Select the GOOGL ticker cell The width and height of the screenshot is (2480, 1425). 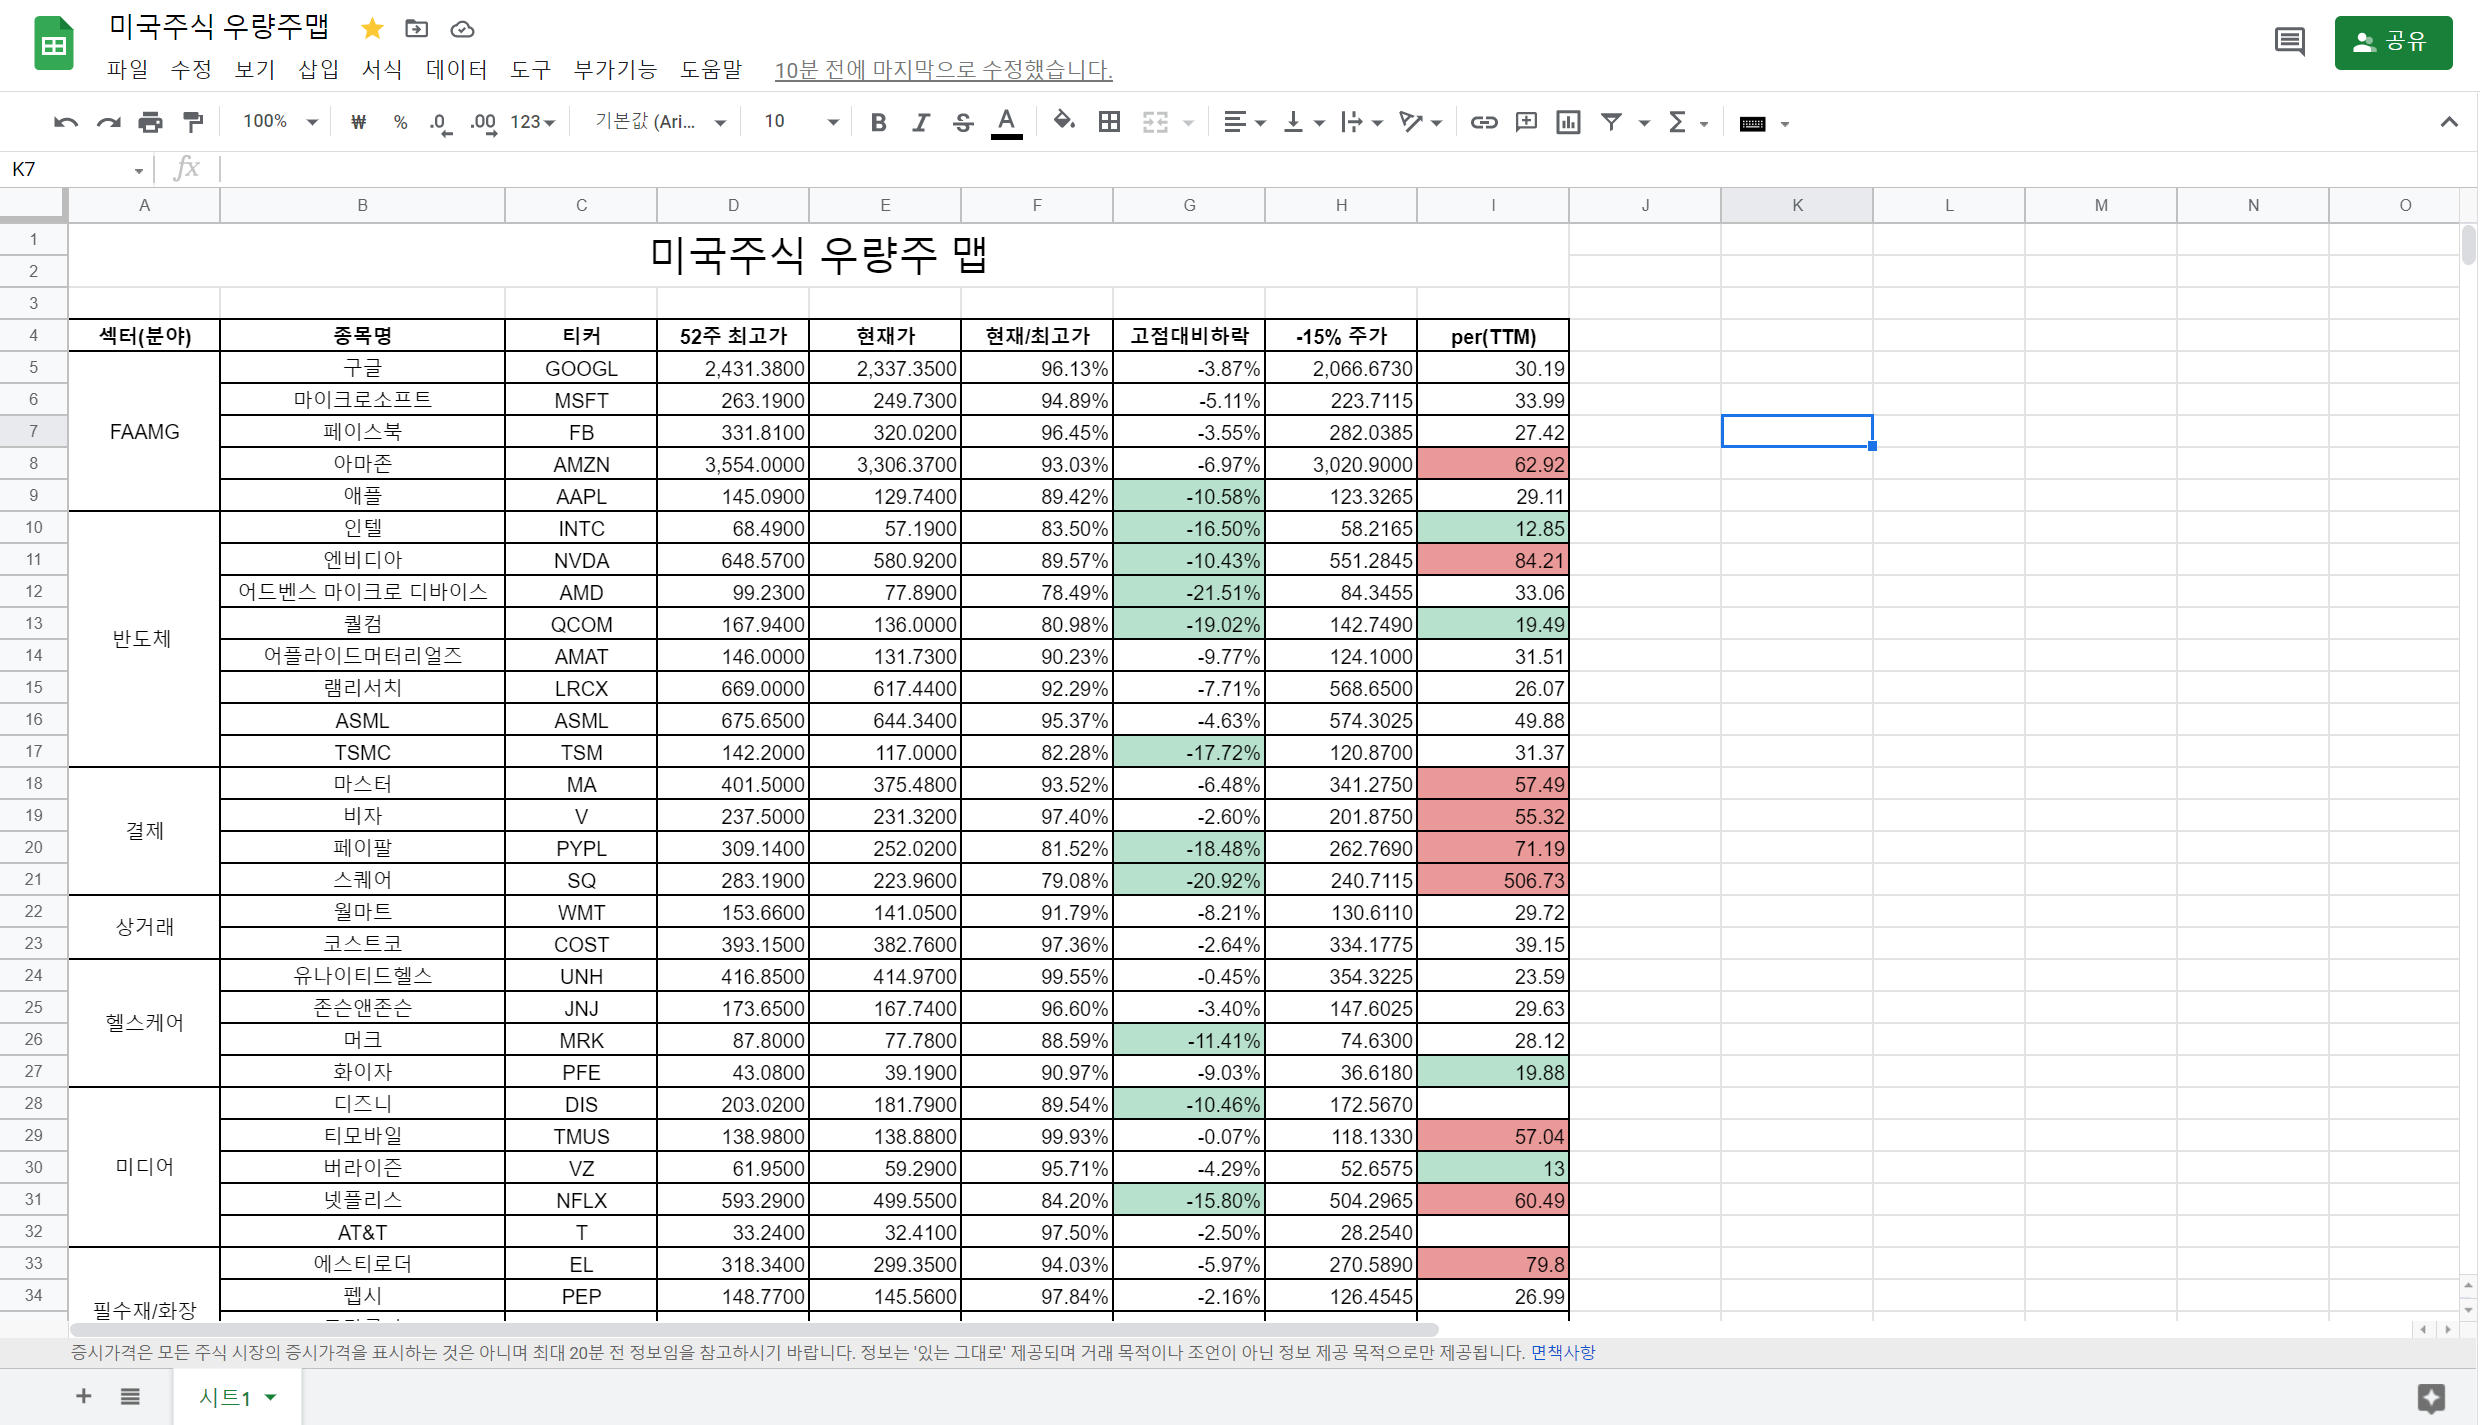(581, 368)
